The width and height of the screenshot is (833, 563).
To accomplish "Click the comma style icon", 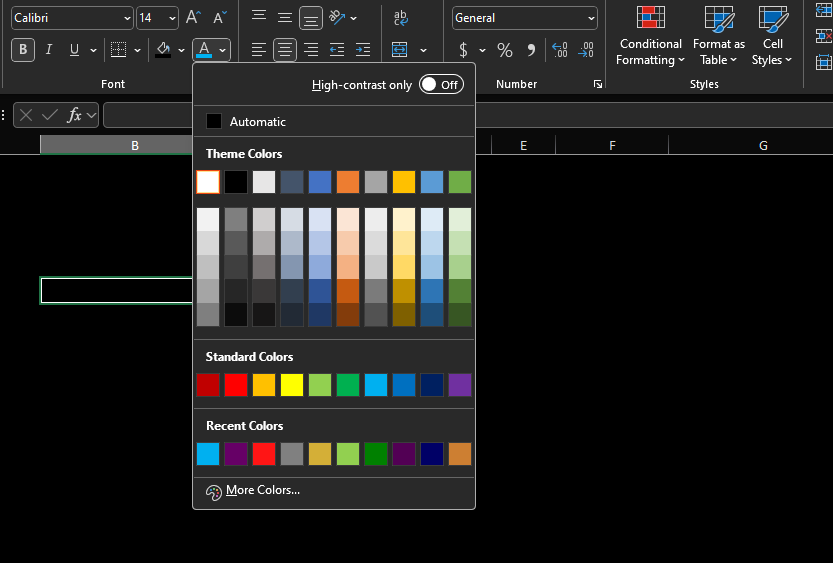I will pyautogui.click(x=531, y=50).
